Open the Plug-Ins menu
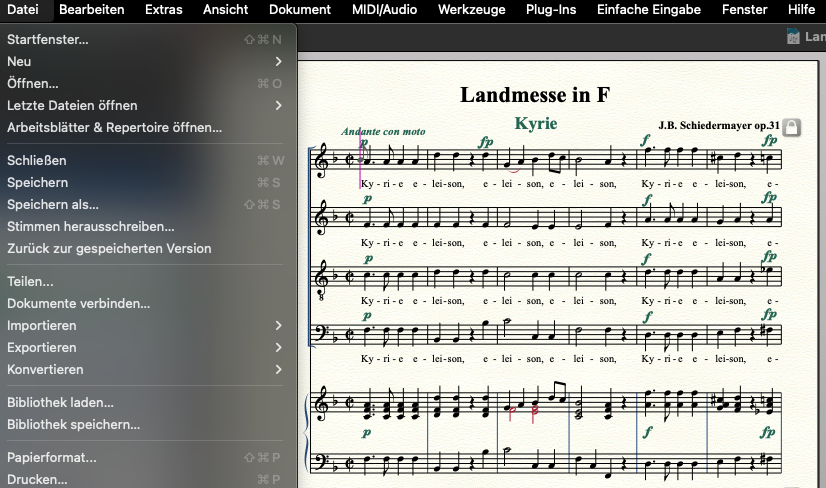The width and height of the screenshot is (826, 488). tap(551, 9)
